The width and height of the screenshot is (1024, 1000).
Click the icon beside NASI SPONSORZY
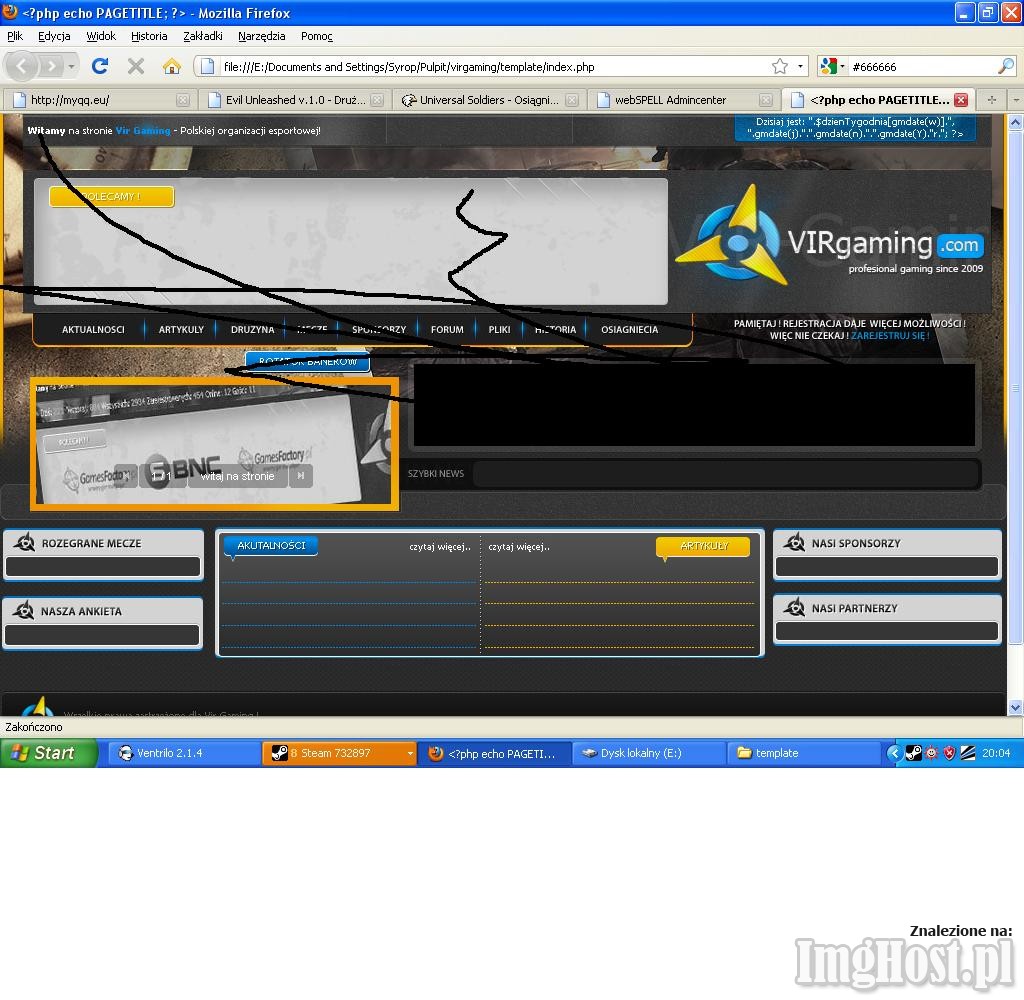tap(794, 542)
